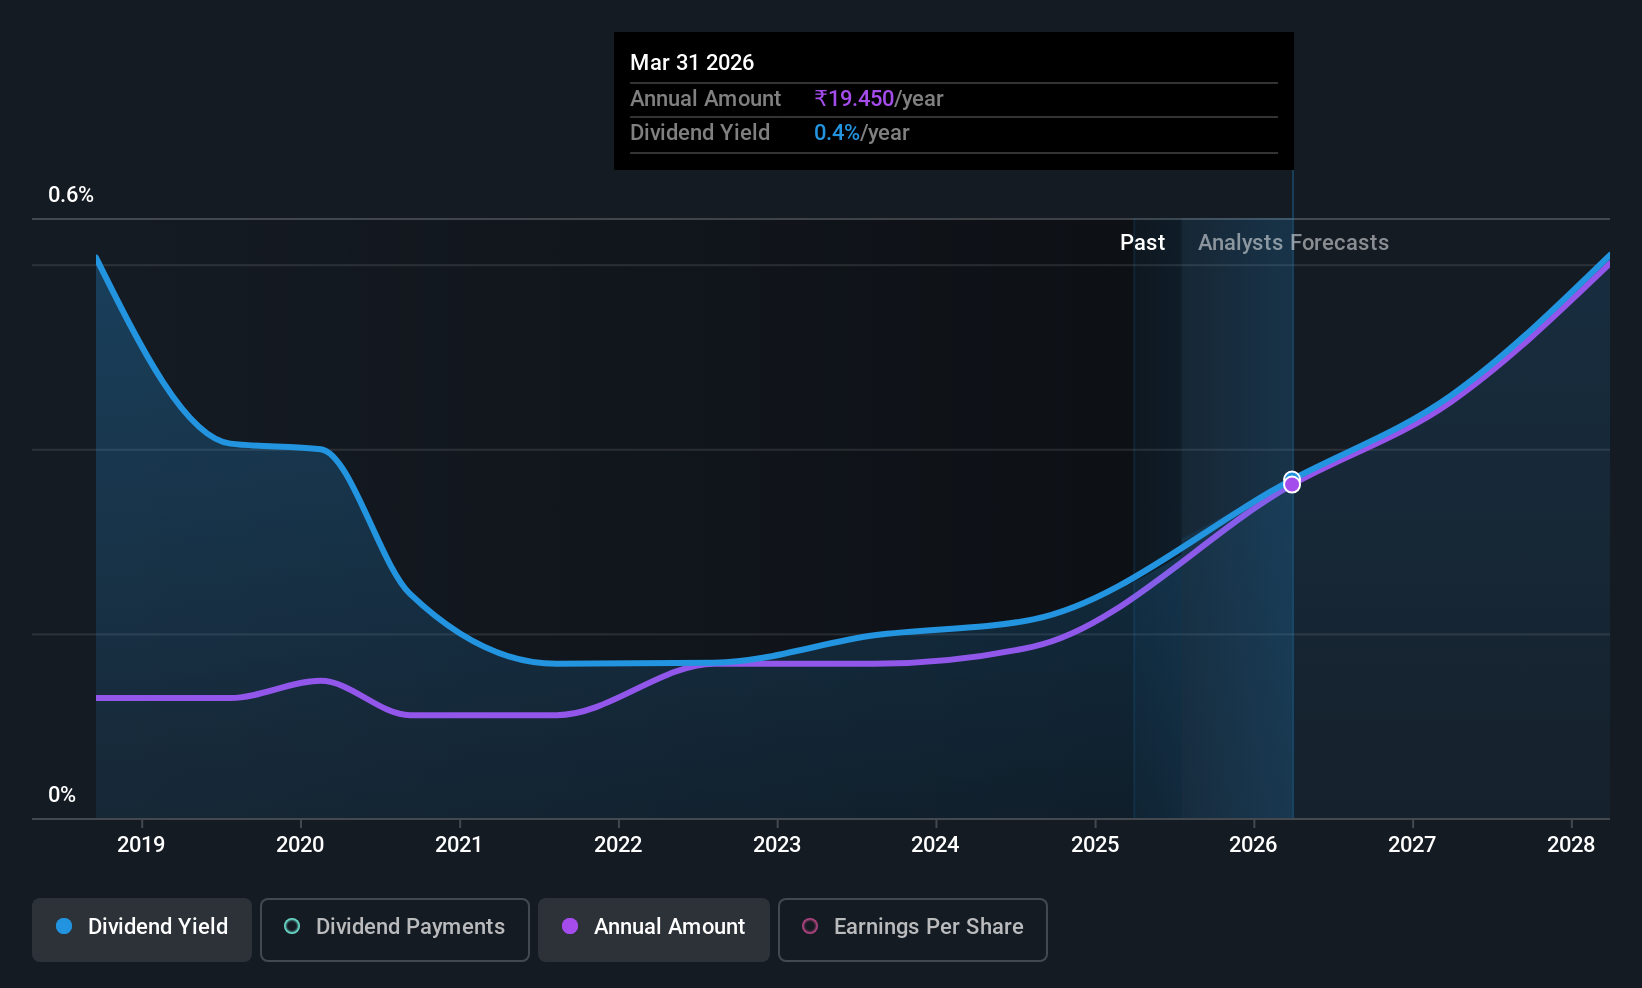The image size is (1642, 988).
Task: Click the ₹19.450/year tooltip value
Action: 879,99
